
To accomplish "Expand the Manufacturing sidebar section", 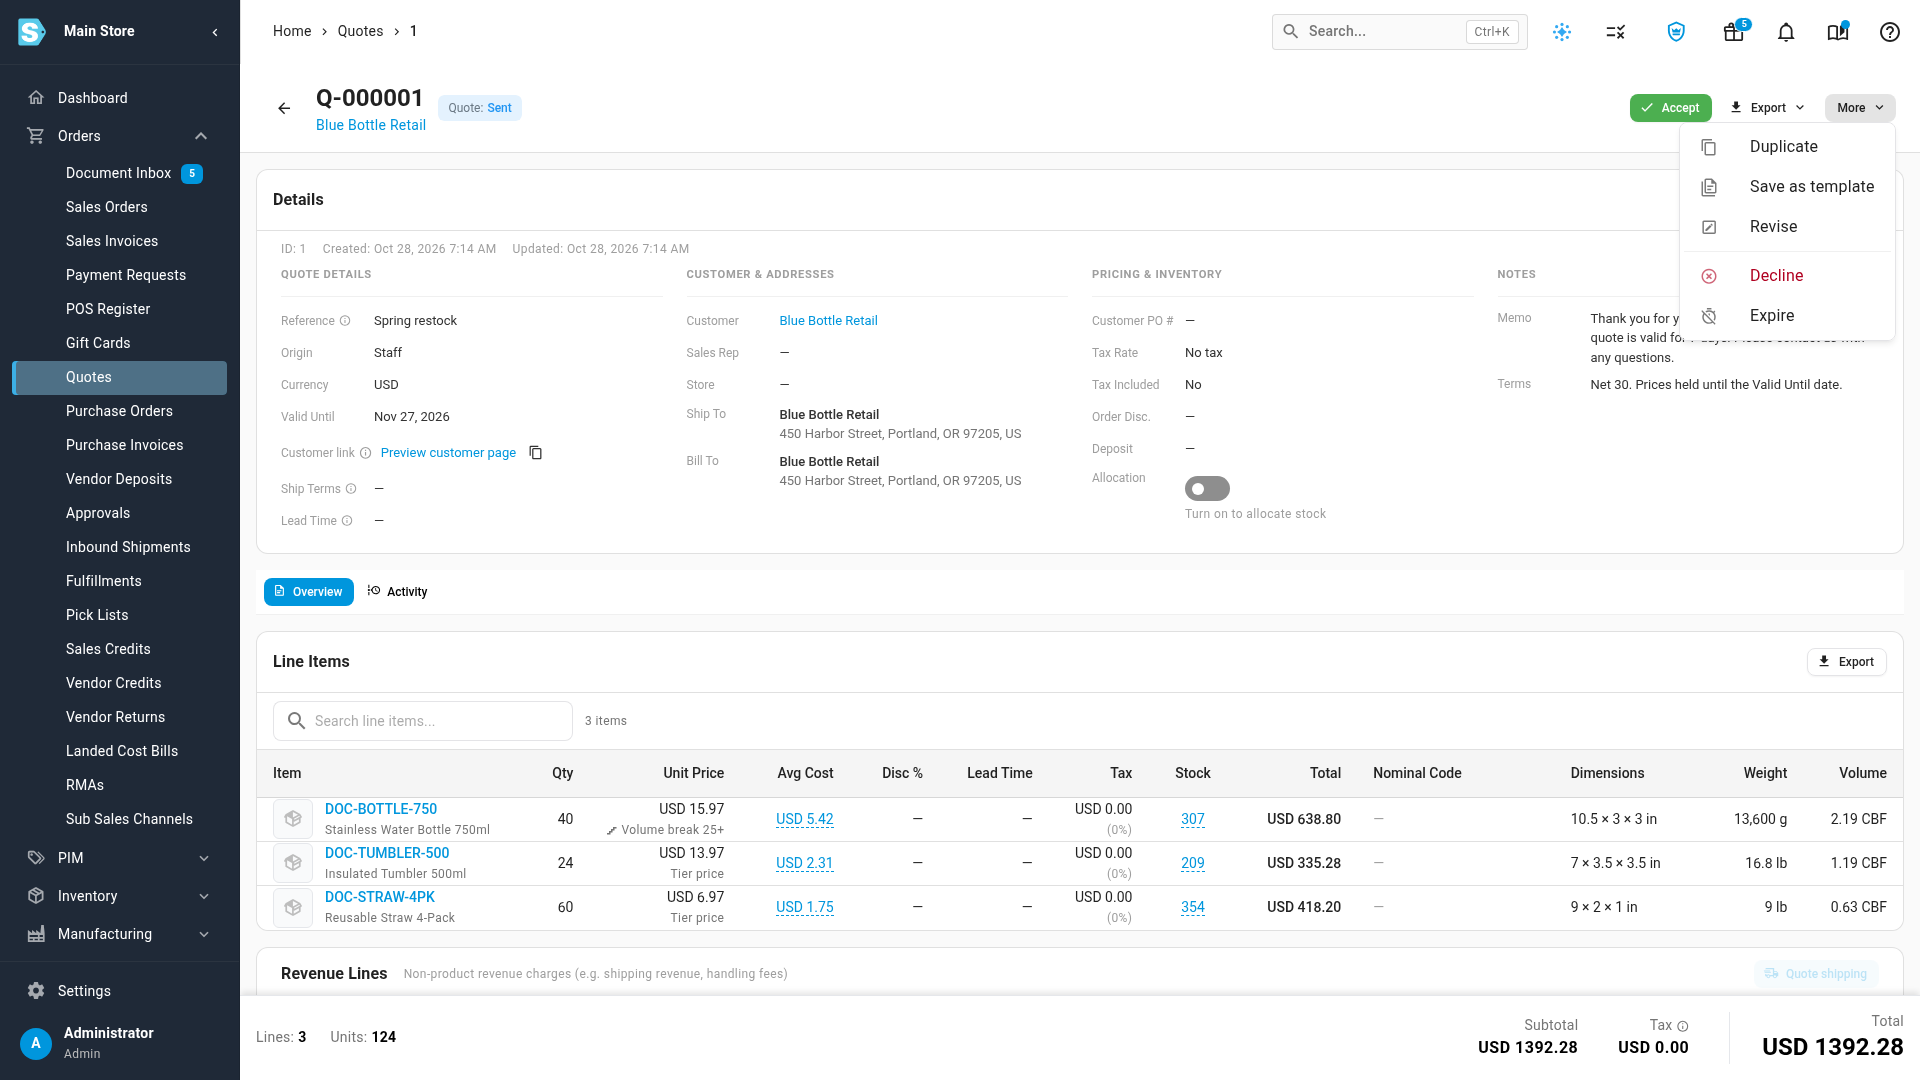I will coord(204,934).
